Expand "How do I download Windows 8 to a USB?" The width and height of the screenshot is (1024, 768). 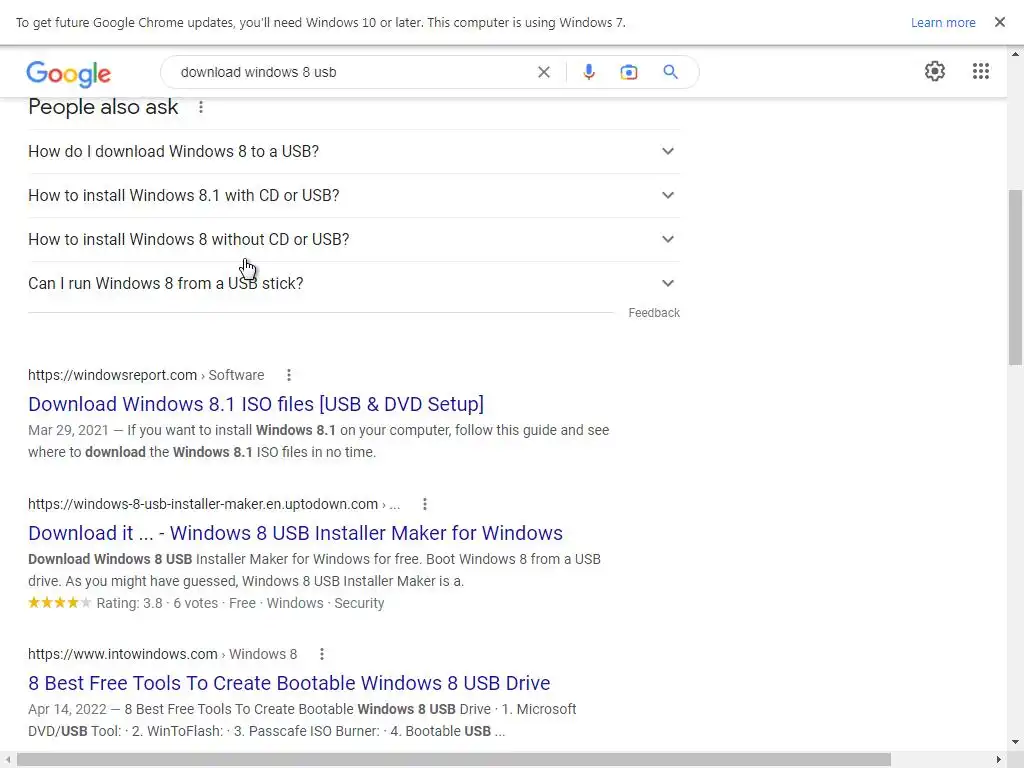click(x=354, y=152)
